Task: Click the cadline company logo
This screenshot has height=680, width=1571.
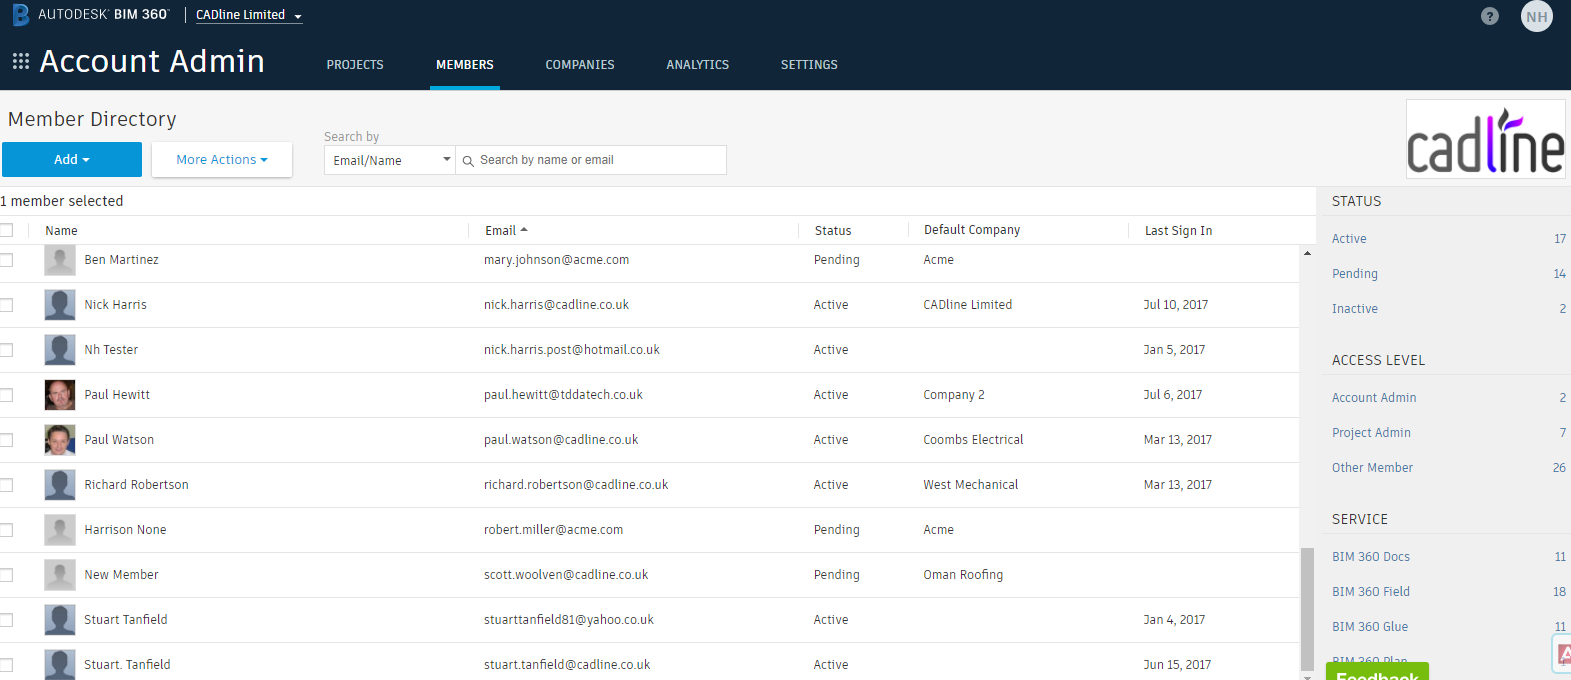Action: pos(1486,139)
